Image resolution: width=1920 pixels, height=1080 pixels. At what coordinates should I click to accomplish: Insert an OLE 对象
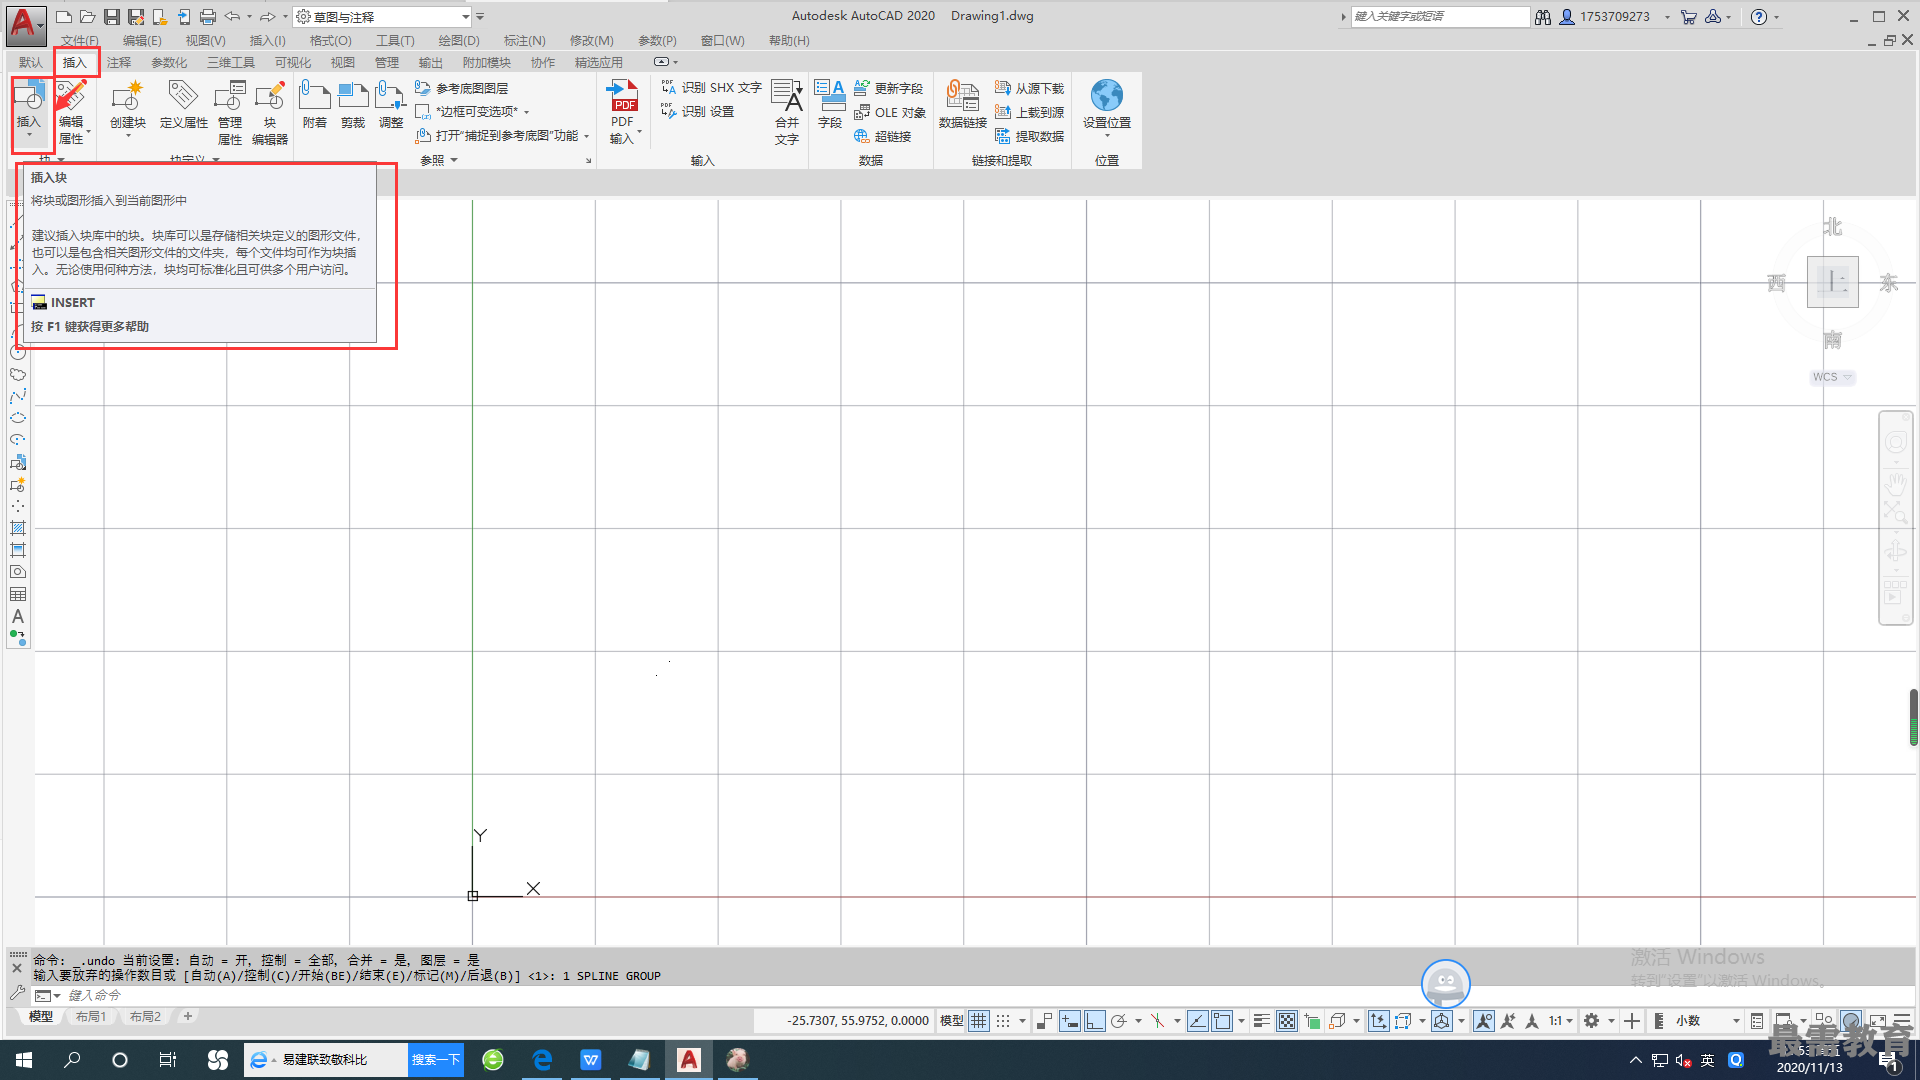(889, 112)
